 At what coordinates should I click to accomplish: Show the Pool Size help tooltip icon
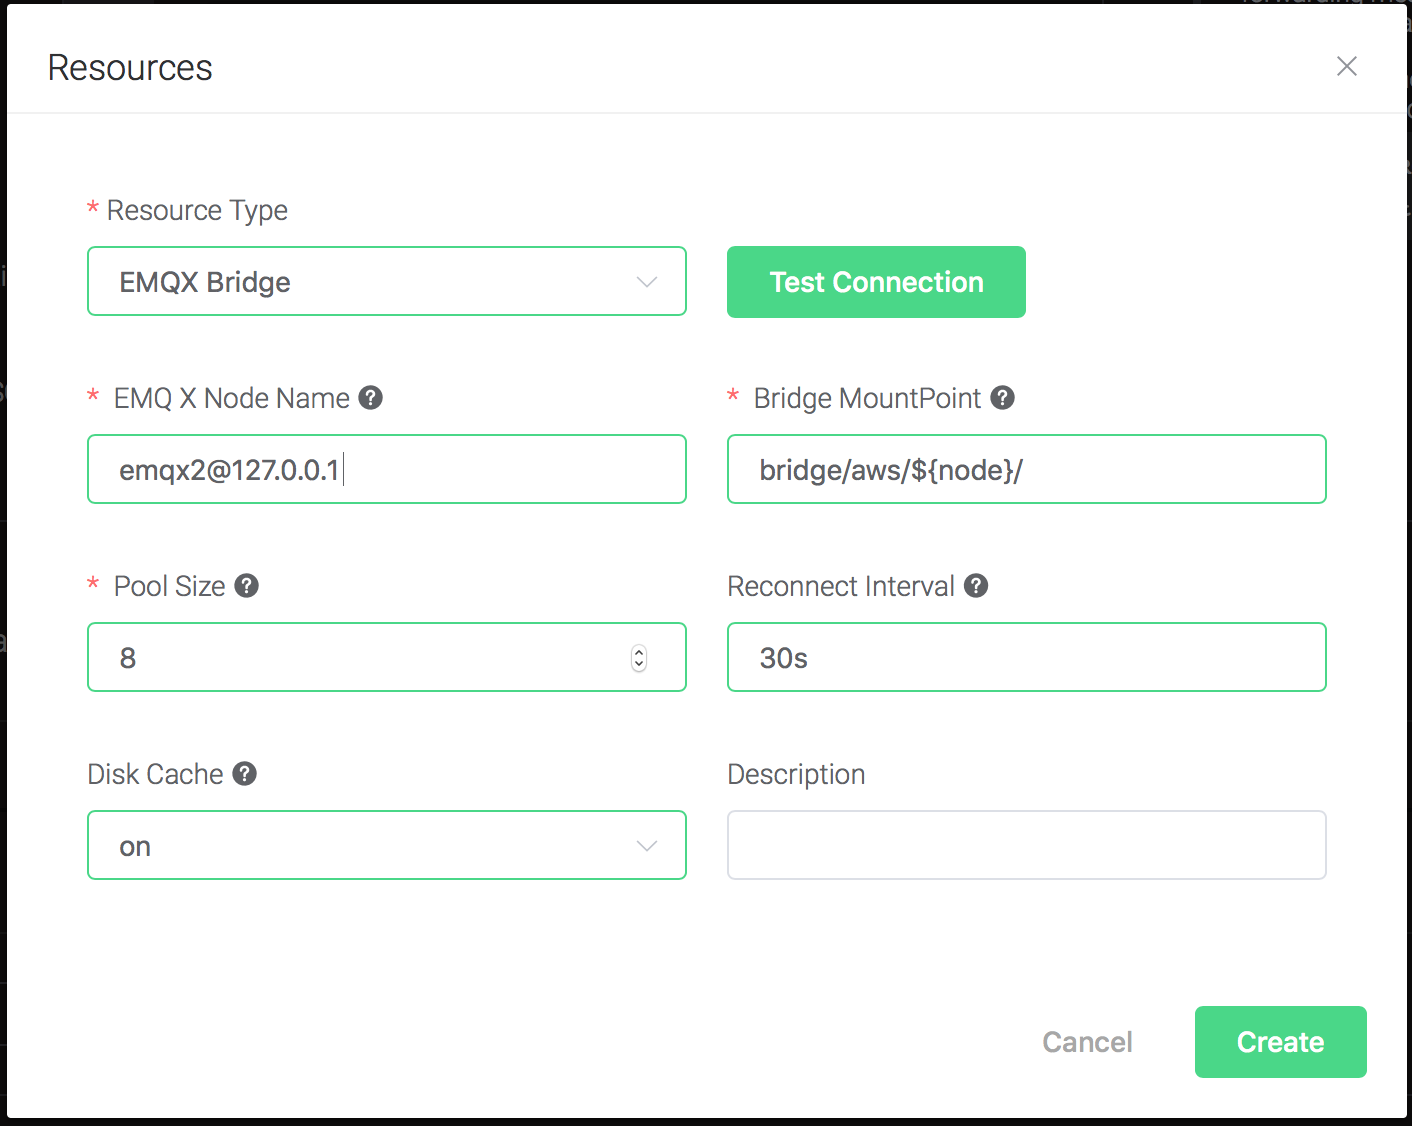pos(247,586)
